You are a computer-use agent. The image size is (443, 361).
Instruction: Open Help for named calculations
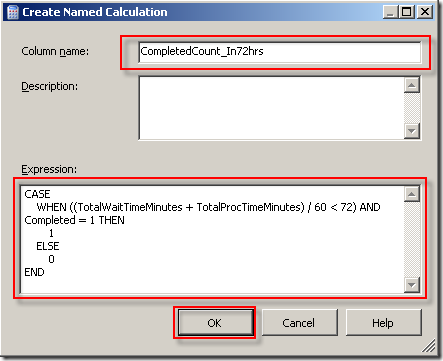[x=383, y=323]
